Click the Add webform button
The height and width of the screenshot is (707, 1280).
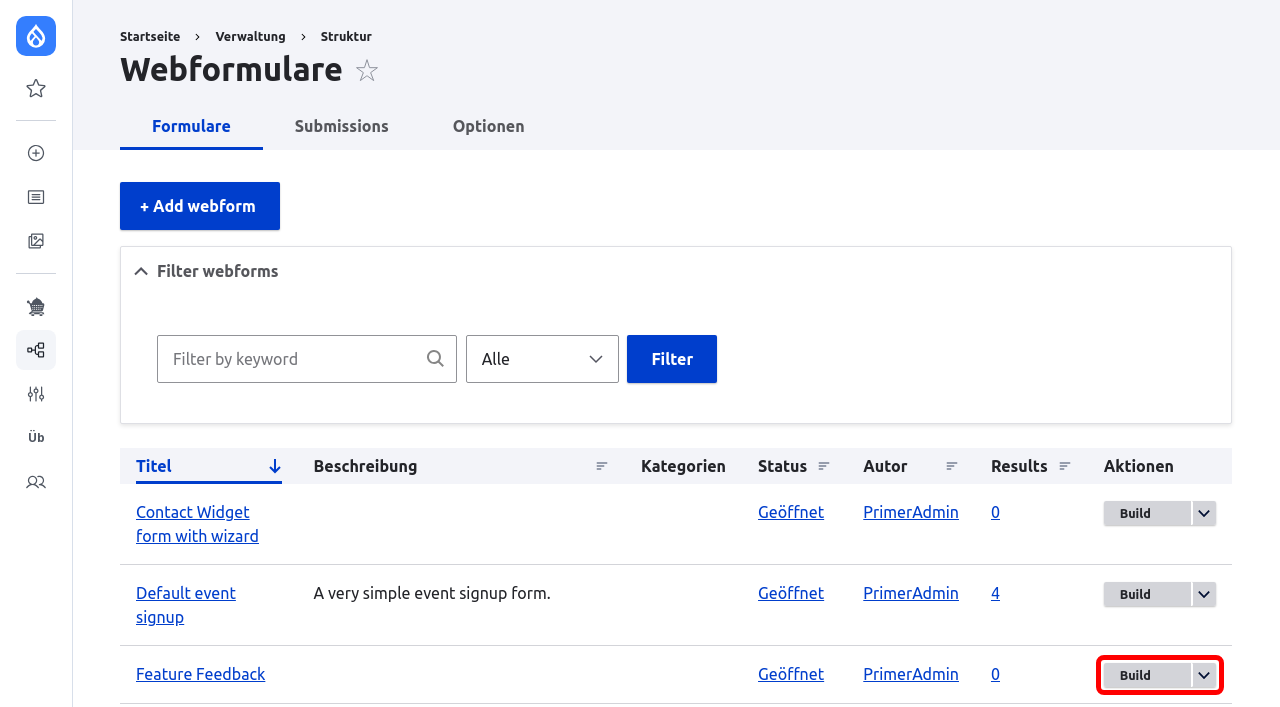click(x=200, y=206)
